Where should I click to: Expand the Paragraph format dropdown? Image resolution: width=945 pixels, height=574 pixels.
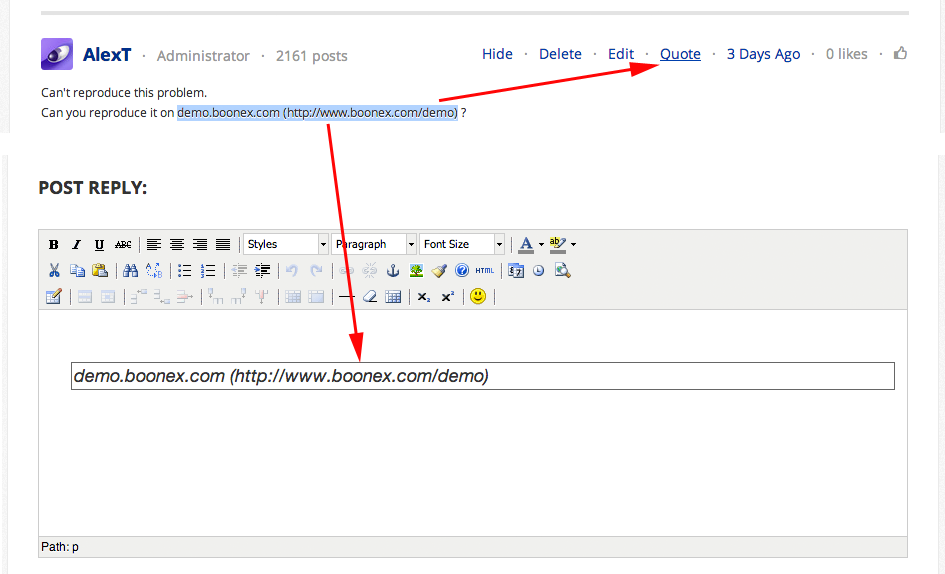tap(374, 244)
